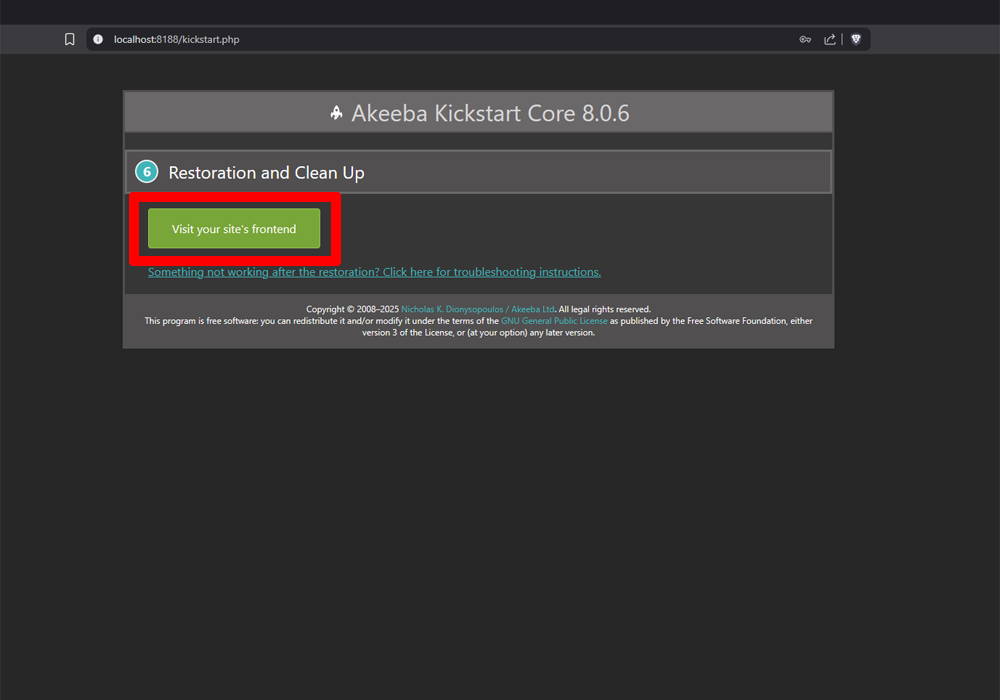1000x700 pixels.
Task: Toggle the bookmark for this page
Action: (69, 39)
